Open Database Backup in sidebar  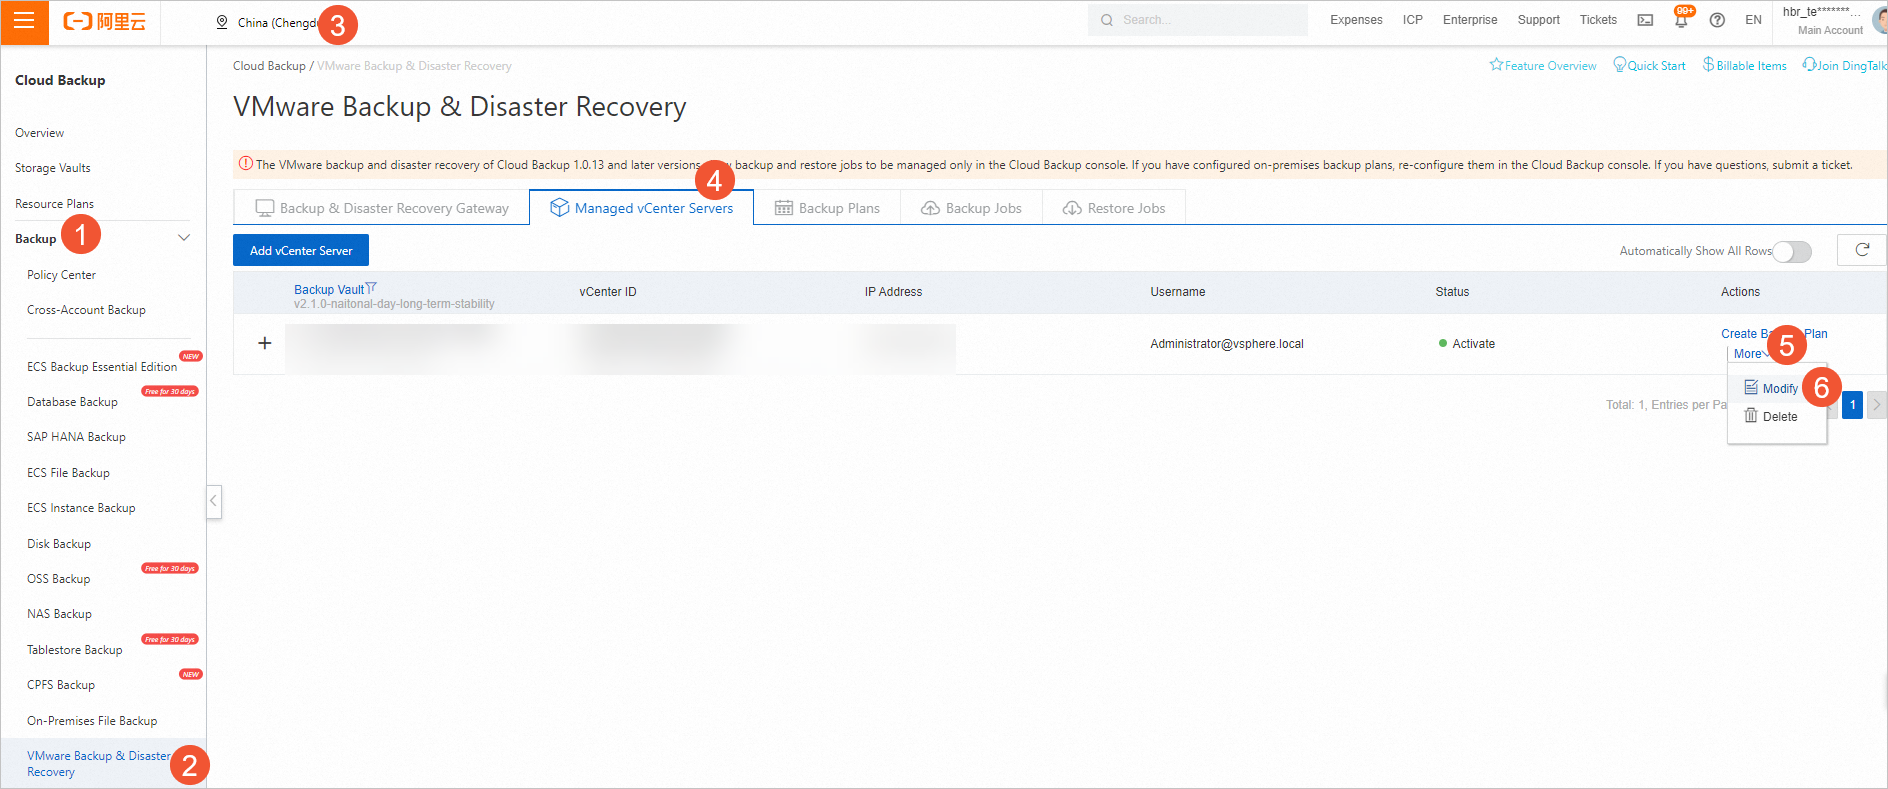(x=73, y=402)
